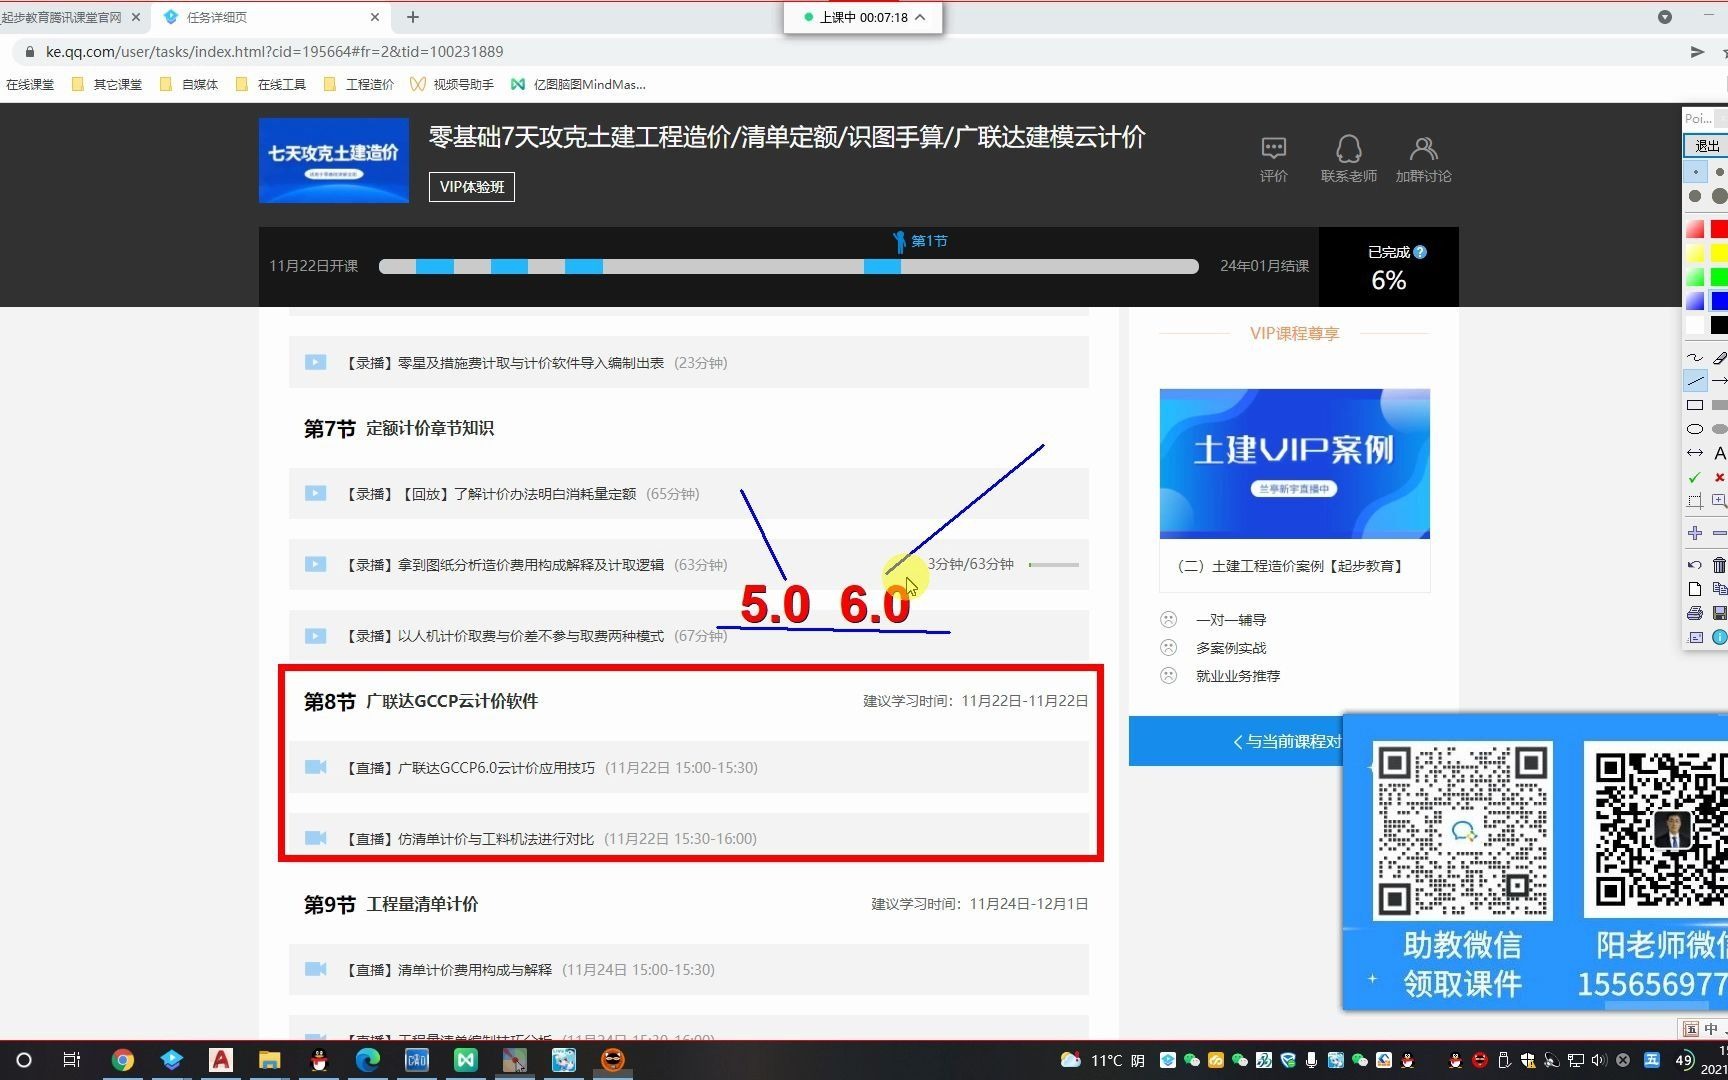Choose the smallest pen dot size
Viewport: 1728px width, 1080px height.
coord(1695,172)
